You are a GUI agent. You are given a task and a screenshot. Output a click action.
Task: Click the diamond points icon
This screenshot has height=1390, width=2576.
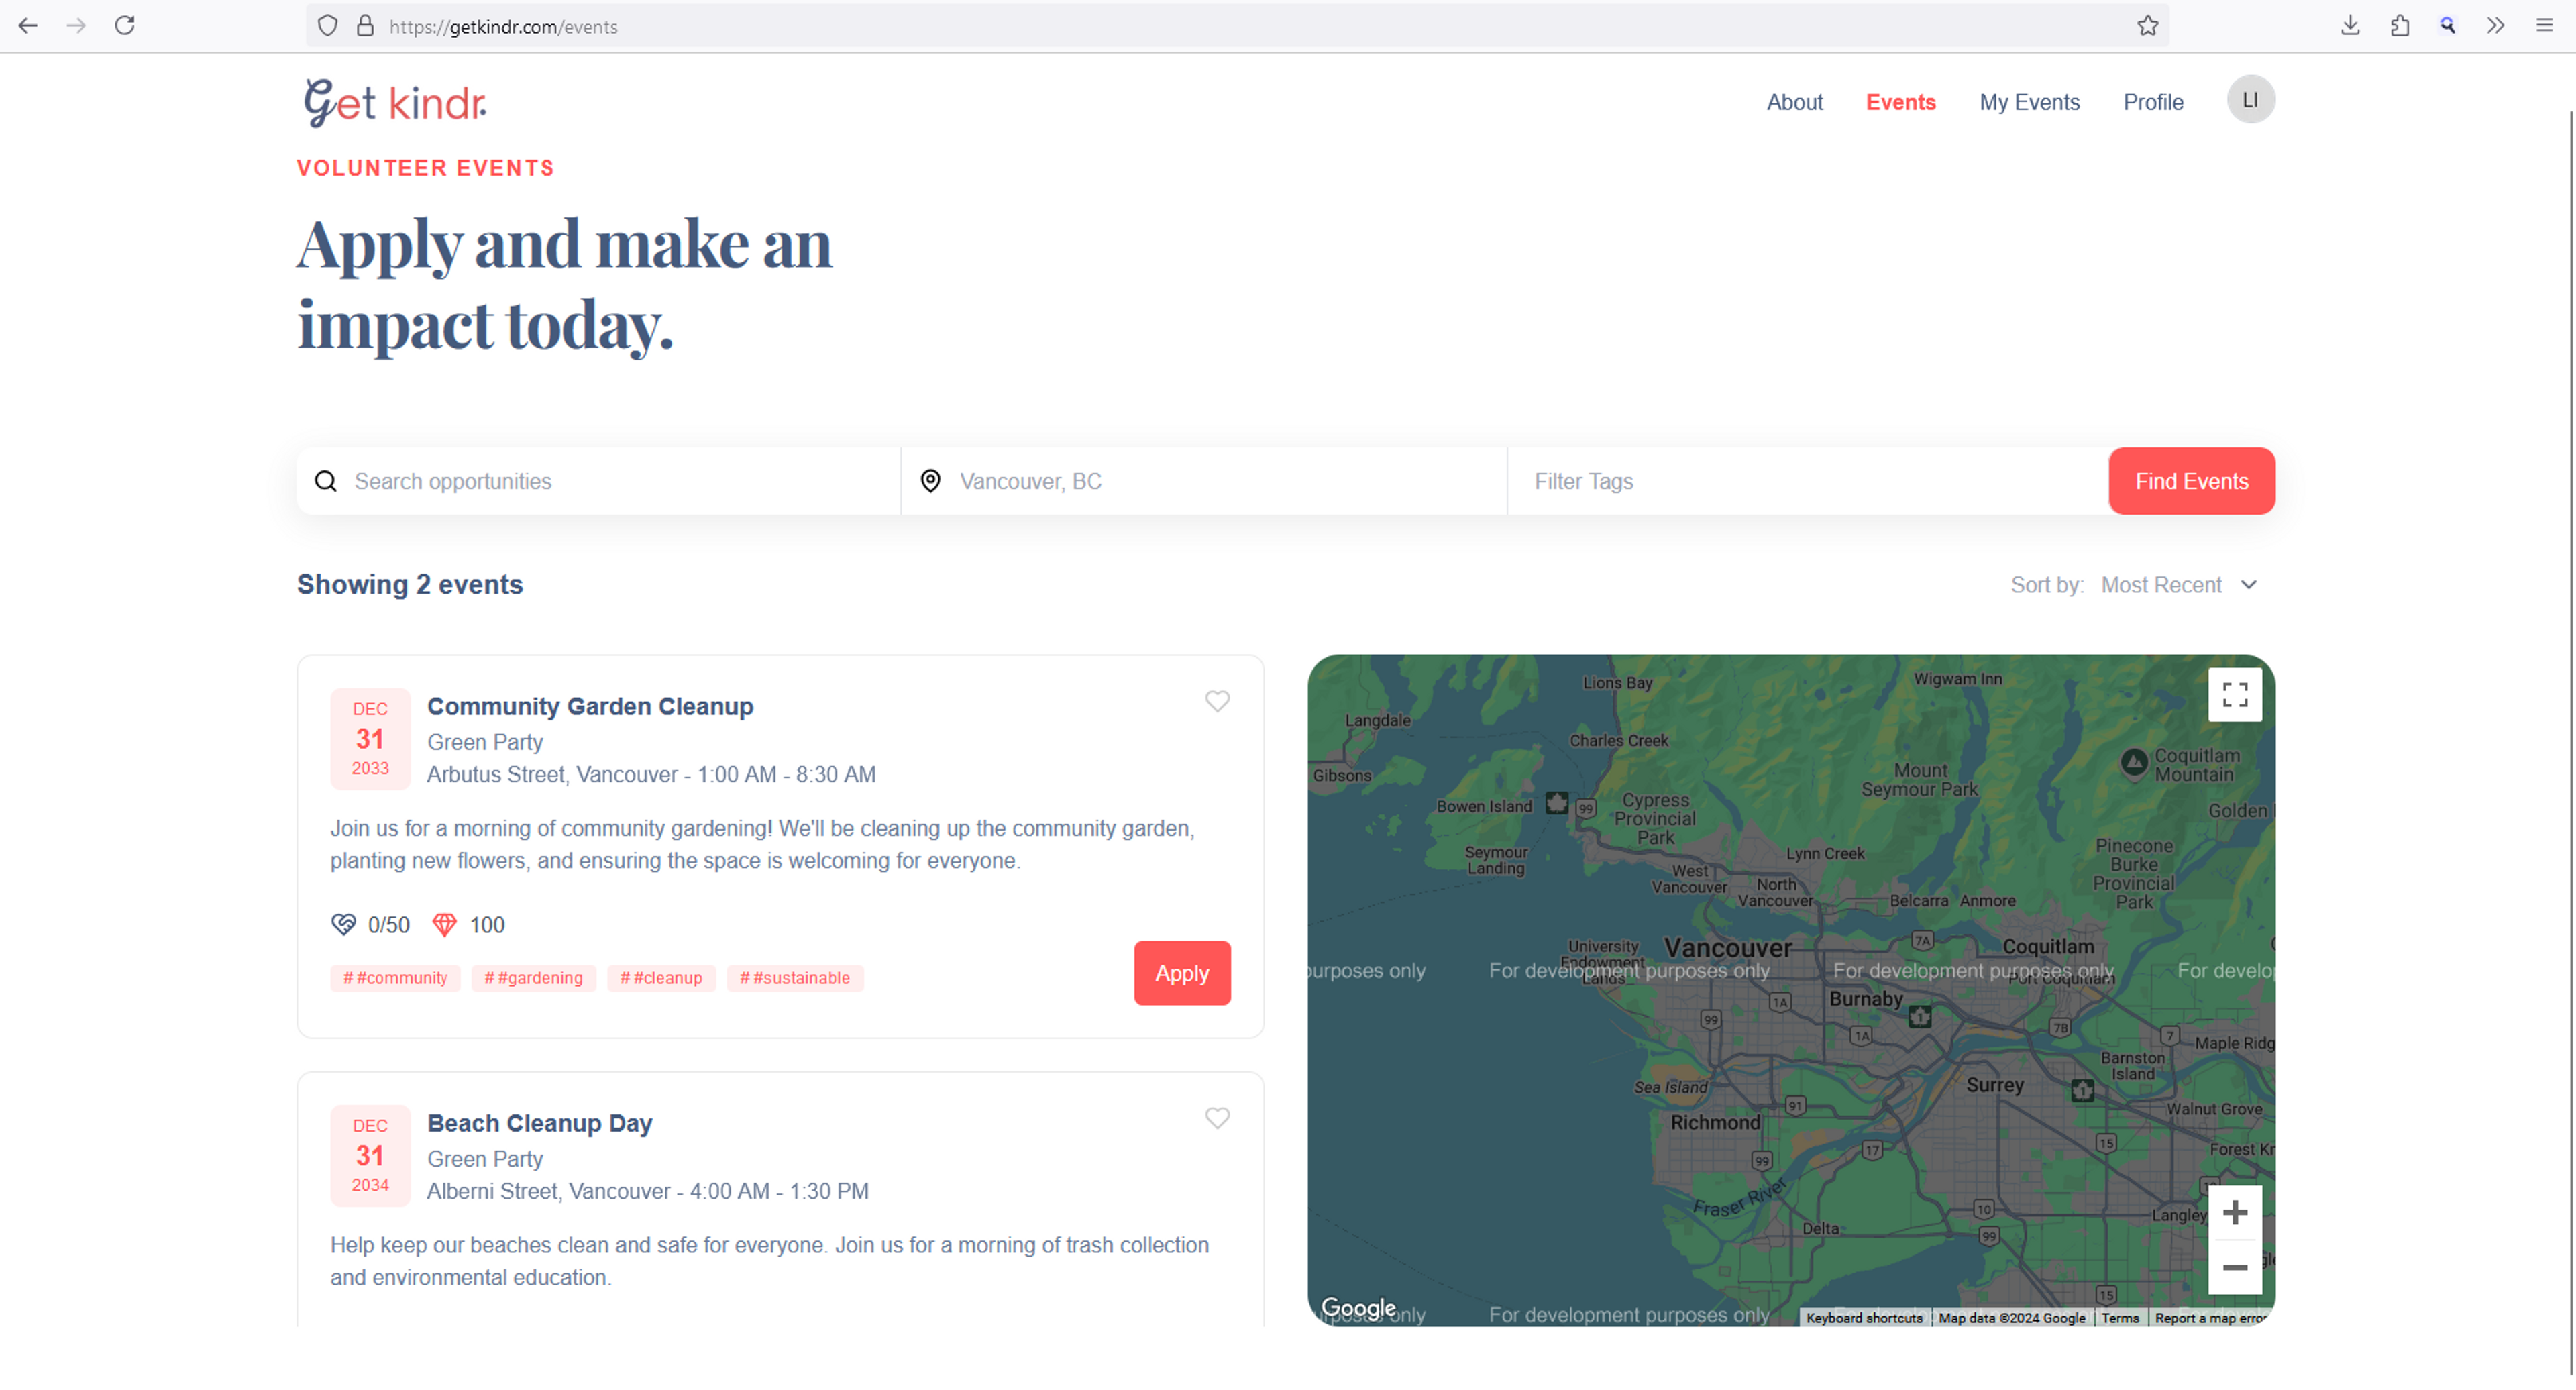point(444,924)
